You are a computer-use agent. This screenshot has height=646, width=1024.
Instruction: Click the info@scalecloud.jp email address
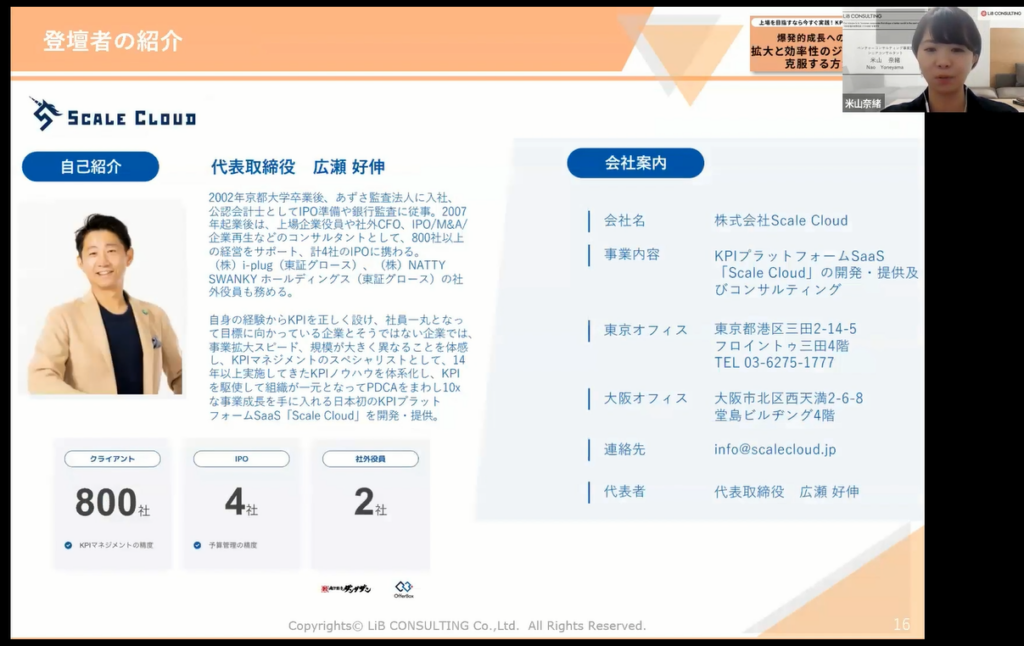pyautogui.click(x=775, y=449)
